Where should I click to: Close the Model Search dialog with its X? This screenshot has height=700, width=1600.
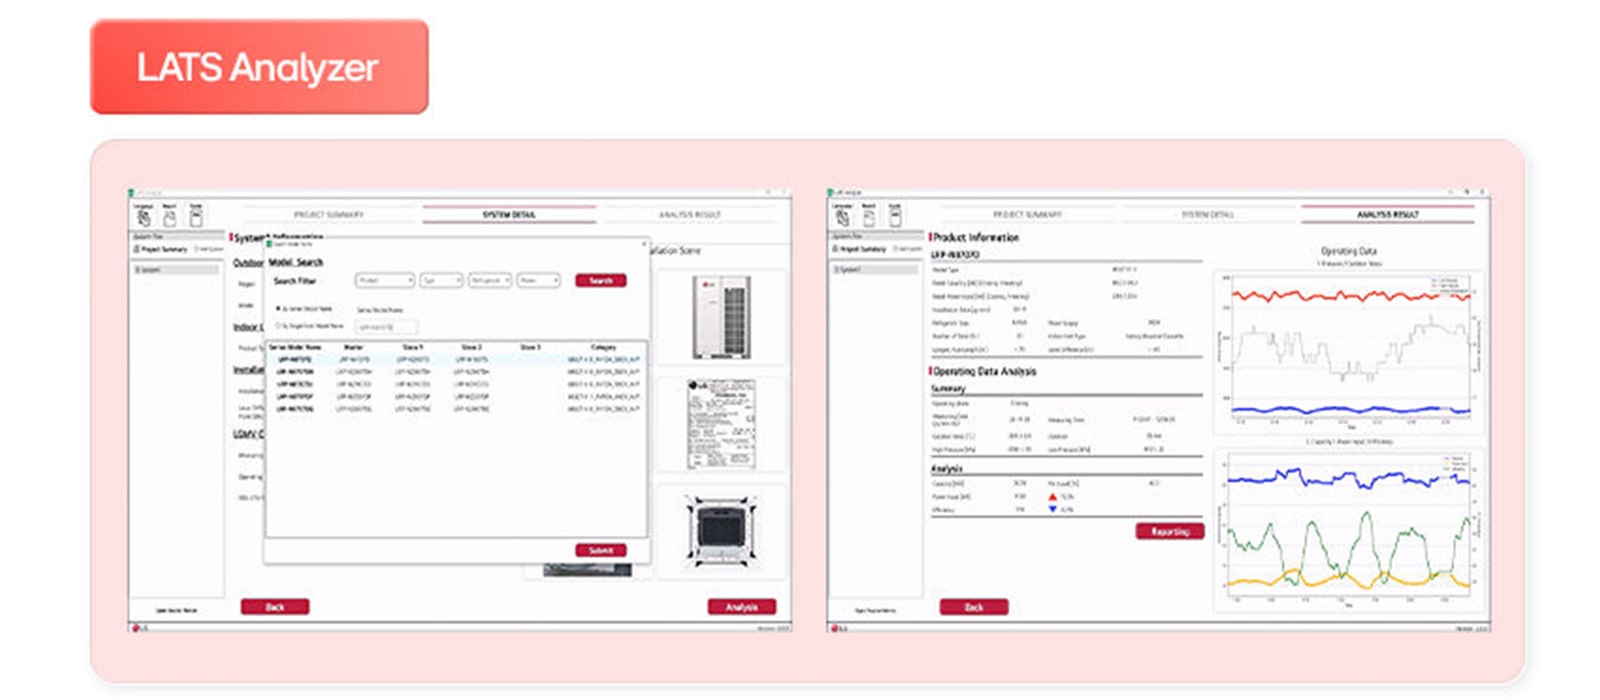644,243
